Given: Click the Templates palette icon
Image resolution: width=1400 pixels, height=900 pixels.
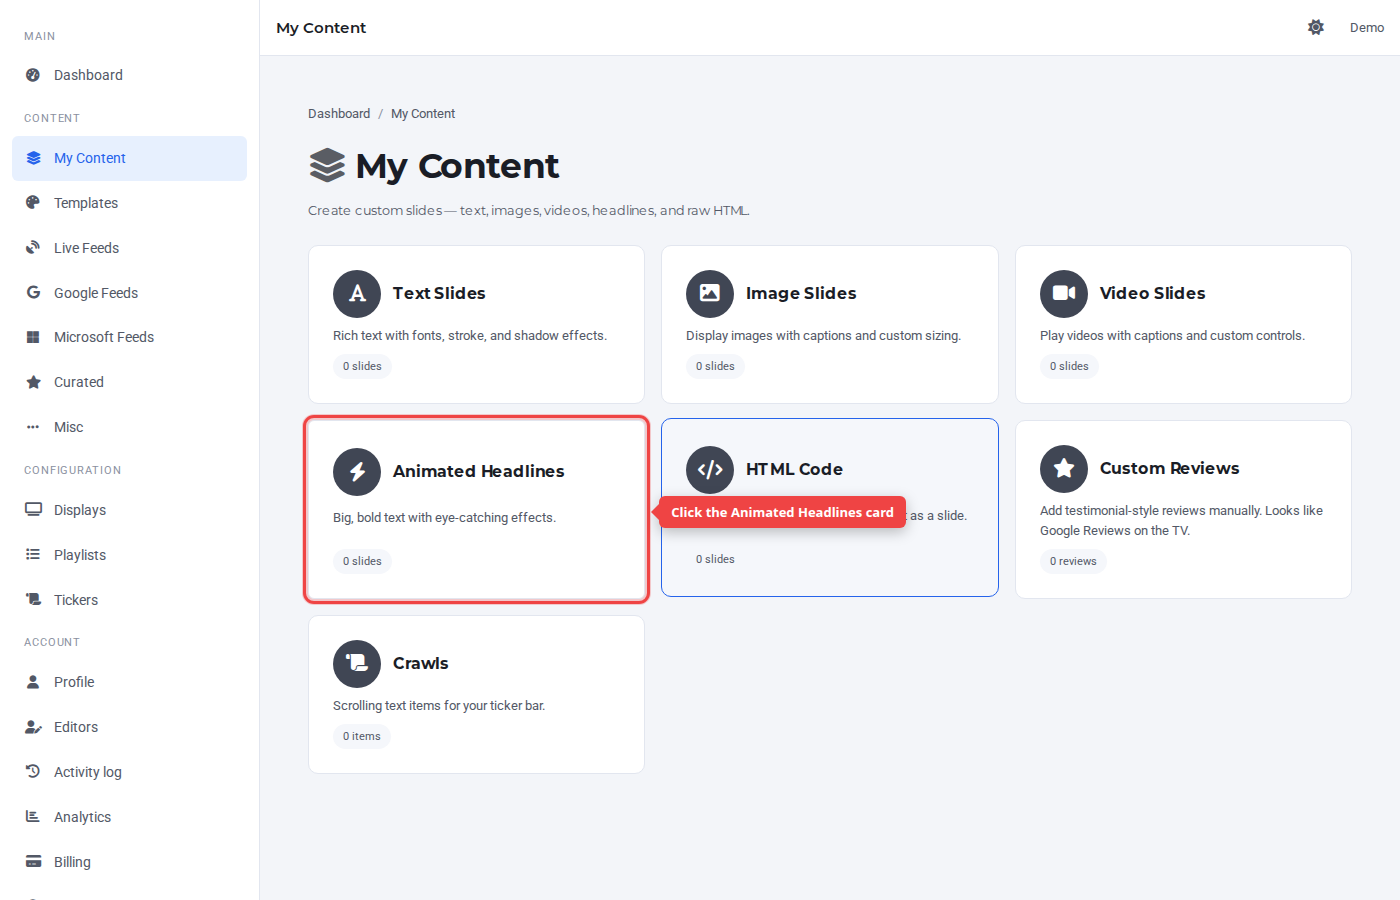Looking at the screenshot, I should (33, 203).
